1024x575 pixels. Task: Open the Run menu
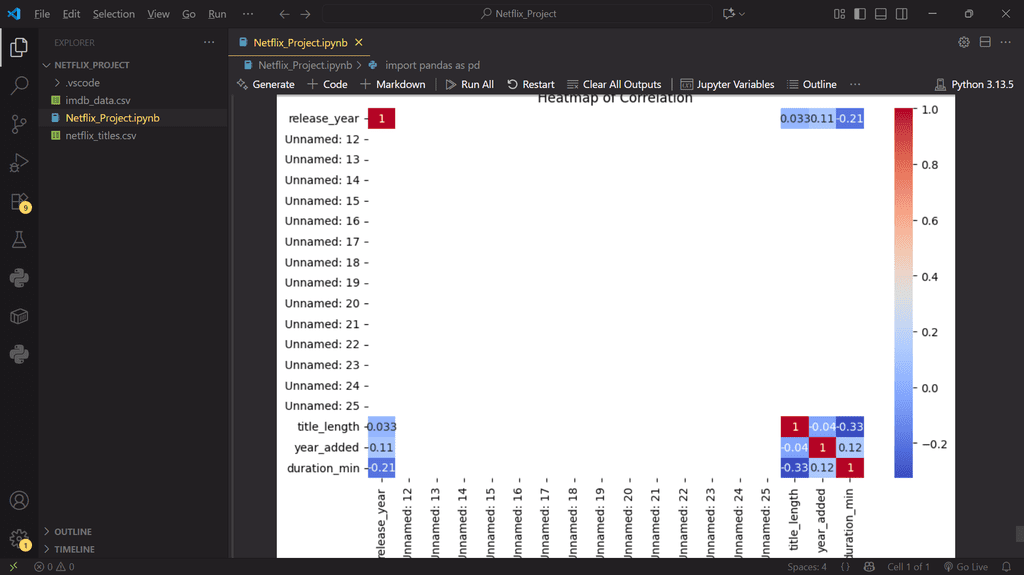pyautogui.click(x=217, y=14)
